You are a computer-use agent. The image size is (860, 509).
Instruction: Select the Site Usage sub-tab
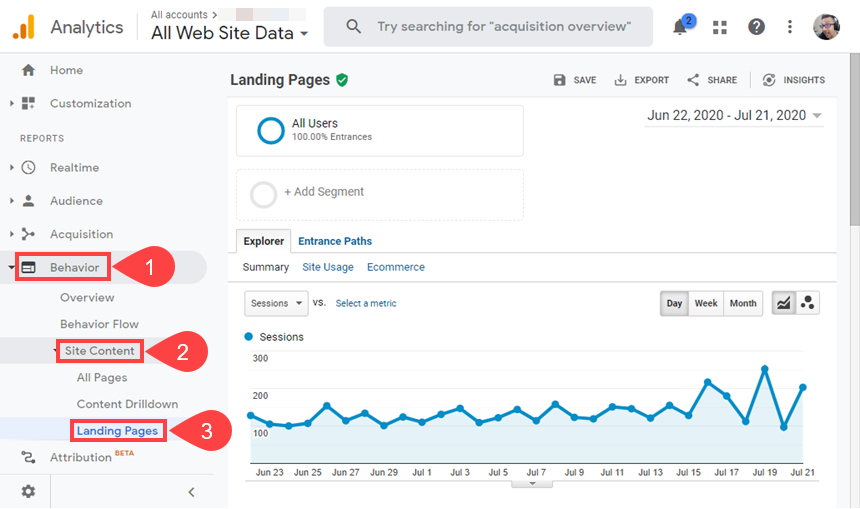(328, 267)
